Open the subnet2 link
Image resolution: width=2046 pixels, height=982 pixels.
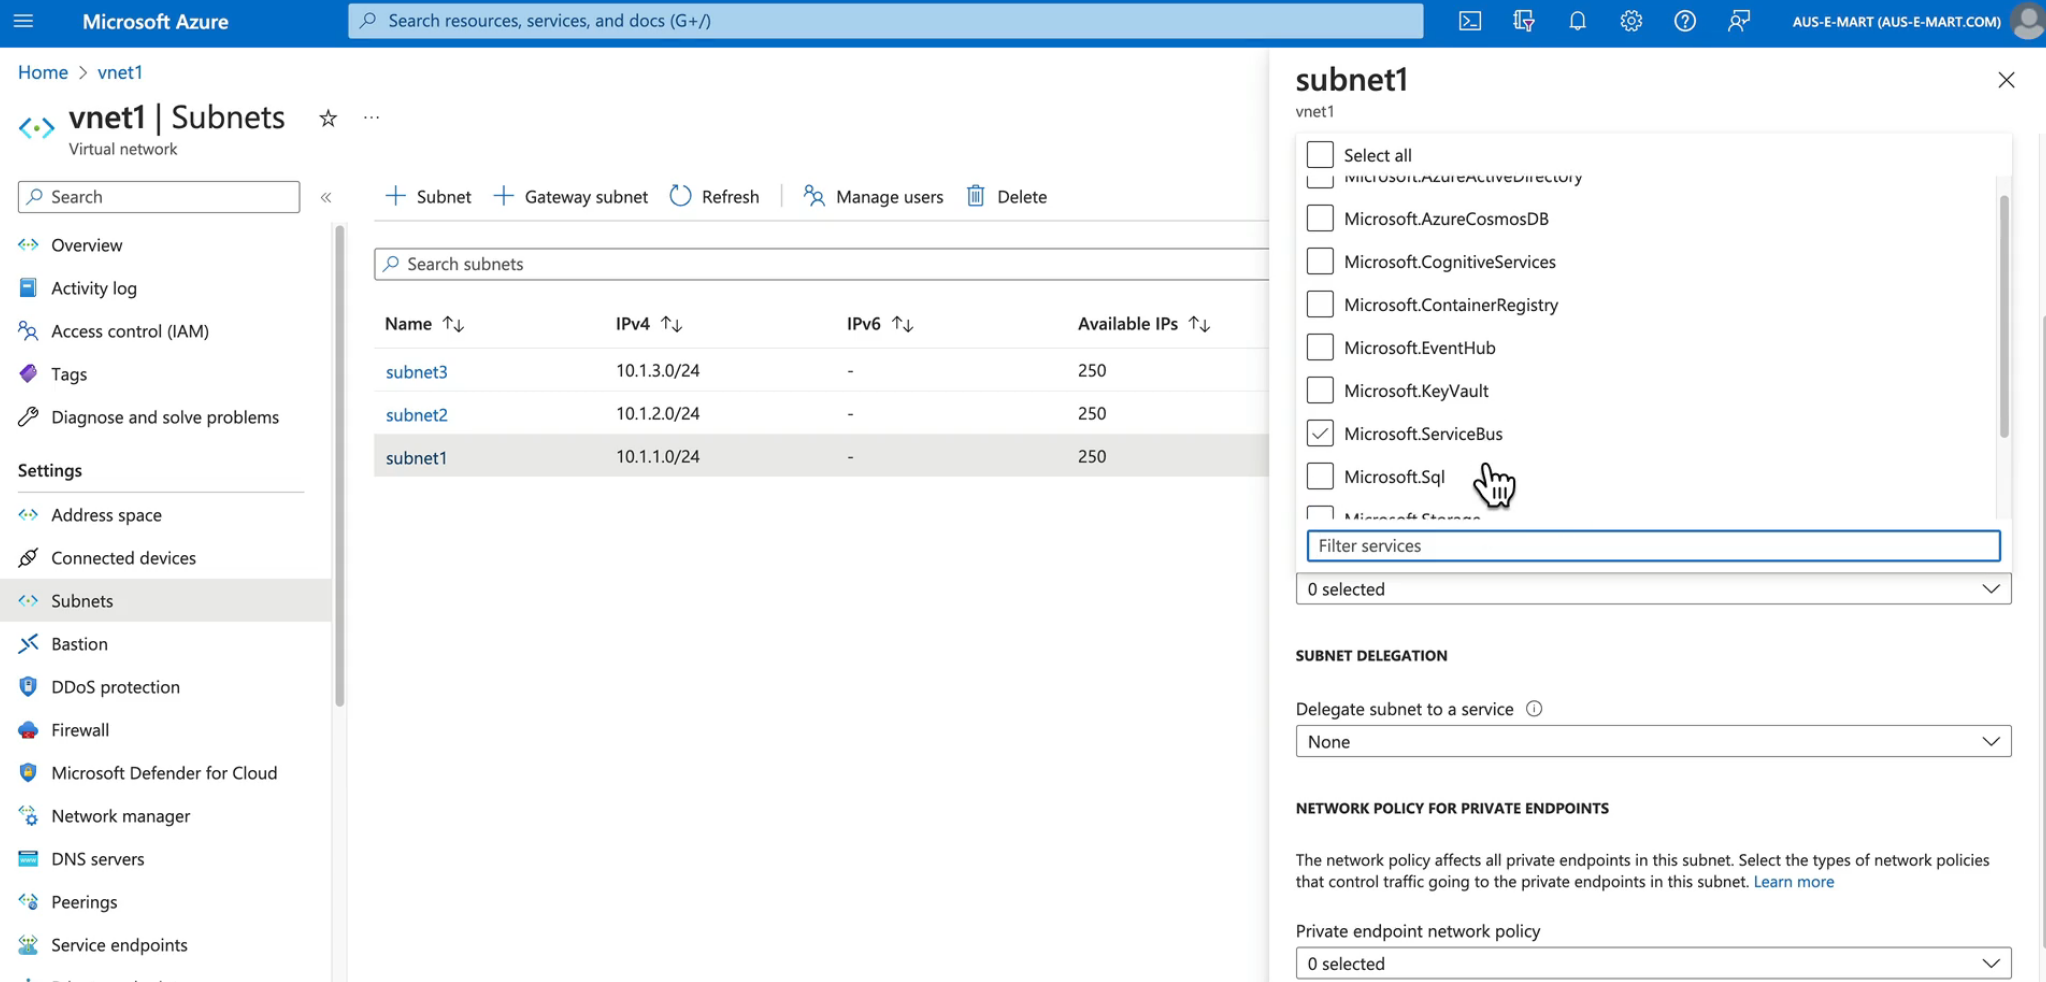[x=416, y=415]
